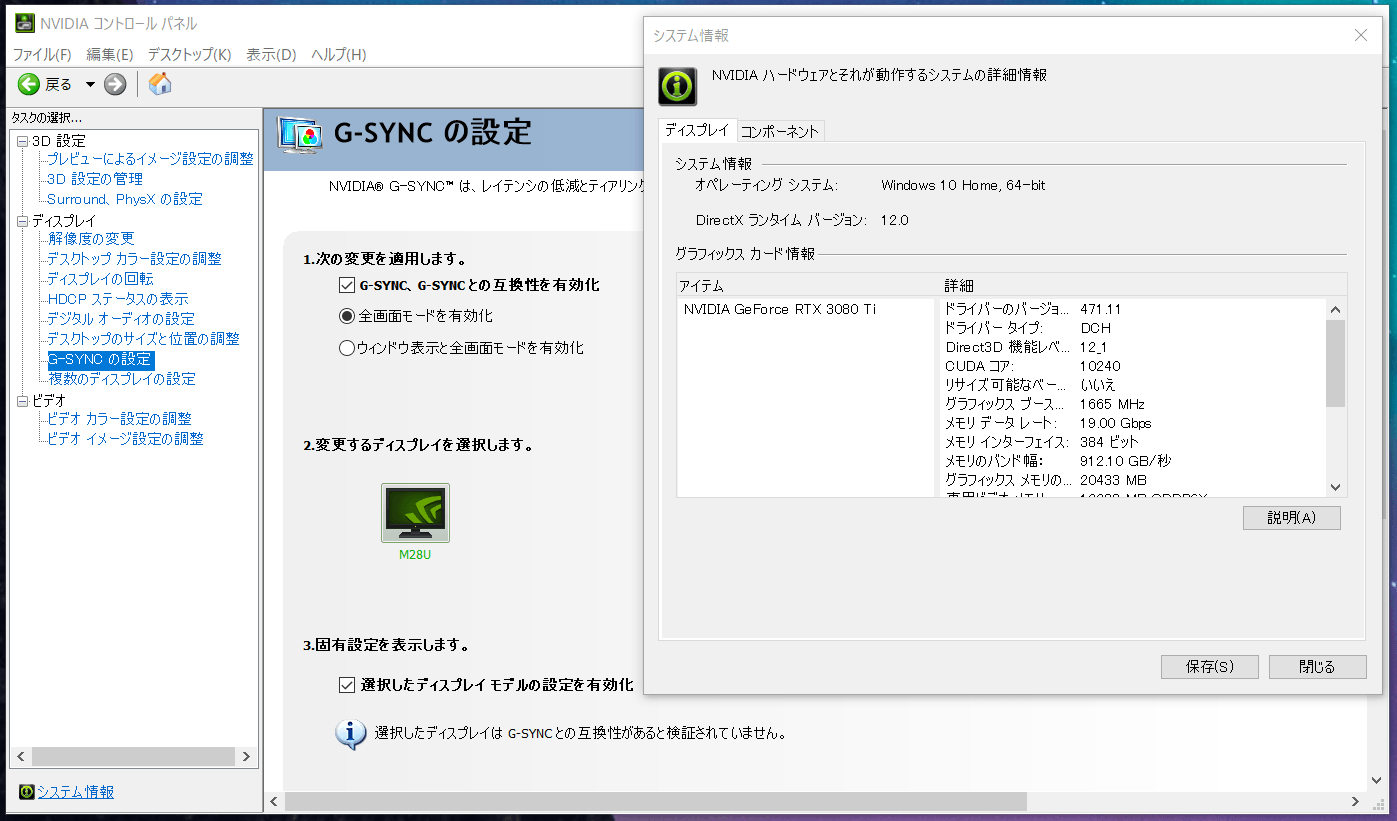The image size is (1397, 821).
Task: Open the ヘルプ(H) menu
Action: (x=338, y=54)
